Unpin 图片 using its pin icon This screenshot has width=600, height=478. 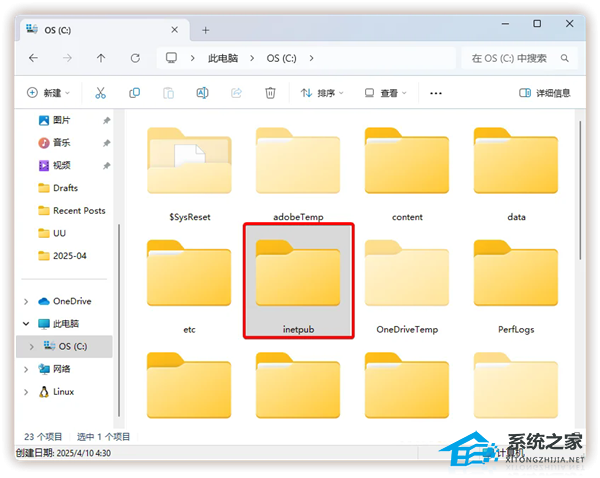pyautogui.click(x=106, y=121)
